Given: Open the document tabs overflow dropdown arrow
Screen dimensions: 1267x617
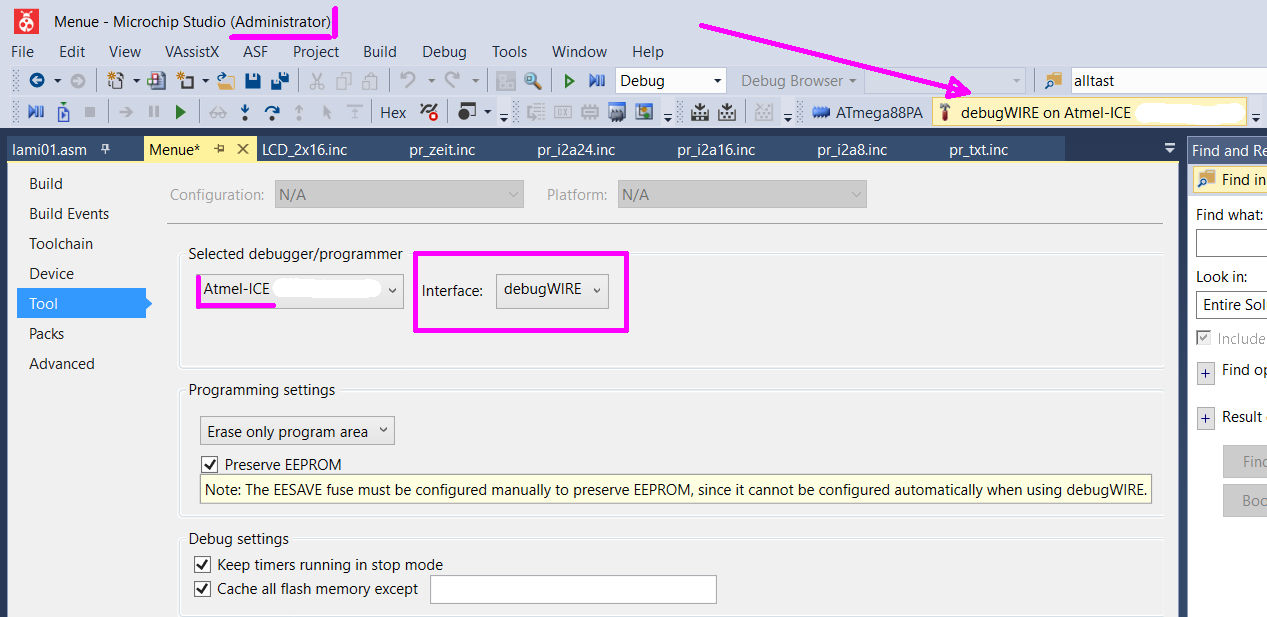Looking at the screenshot, I should click(x=1170, y=148).
